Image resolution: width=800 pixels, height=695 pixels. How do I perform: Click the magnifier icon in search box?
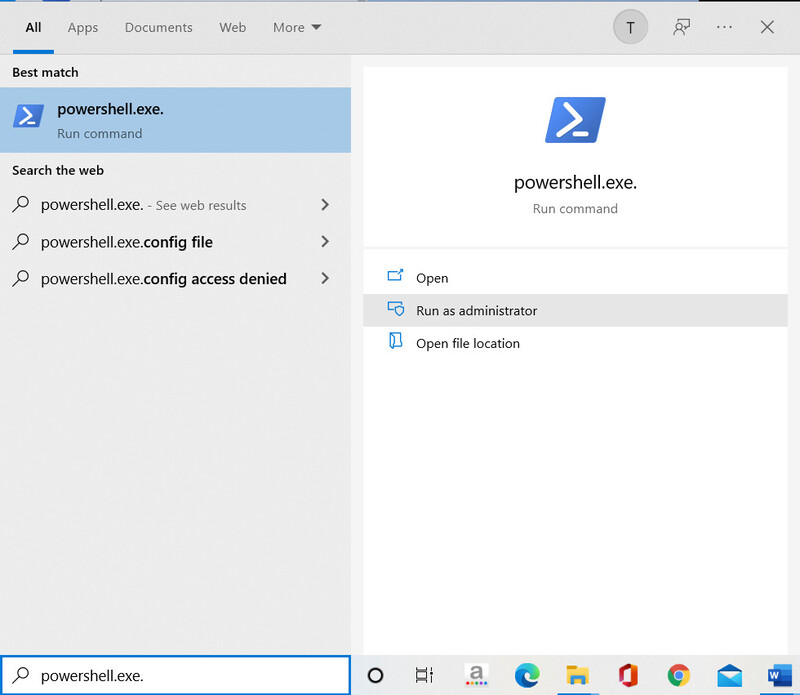coord(20,675)
